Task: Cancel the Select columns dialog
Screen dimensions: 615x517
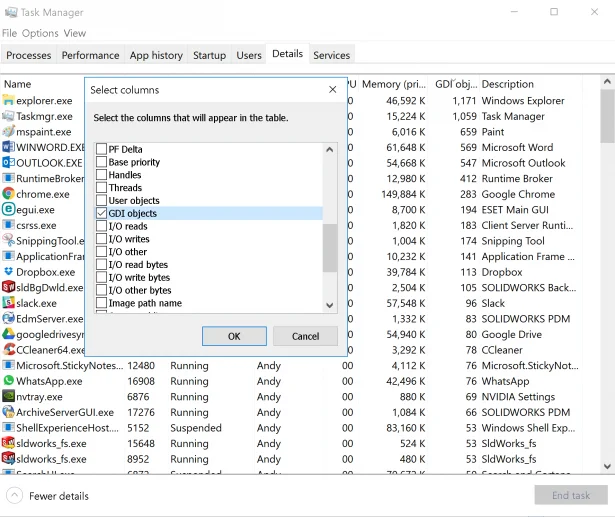Action: pyautogui.click(x=305, y=336)
